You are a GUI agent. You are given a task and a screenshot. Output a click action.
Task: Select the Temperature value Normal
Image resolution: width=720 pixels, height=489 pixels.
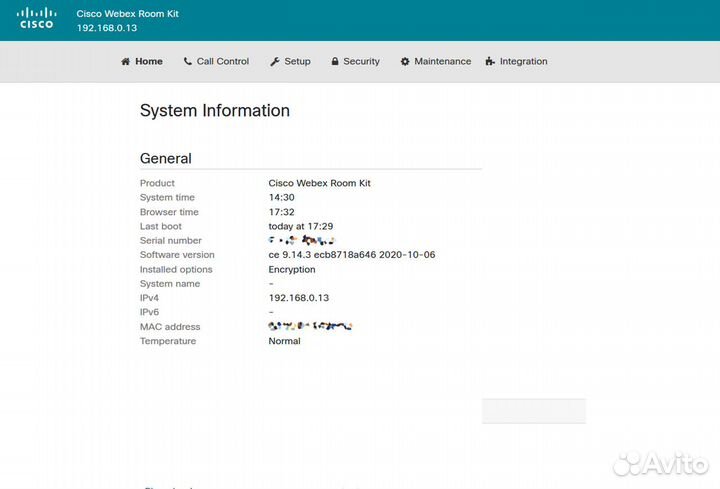coord(284,341)
